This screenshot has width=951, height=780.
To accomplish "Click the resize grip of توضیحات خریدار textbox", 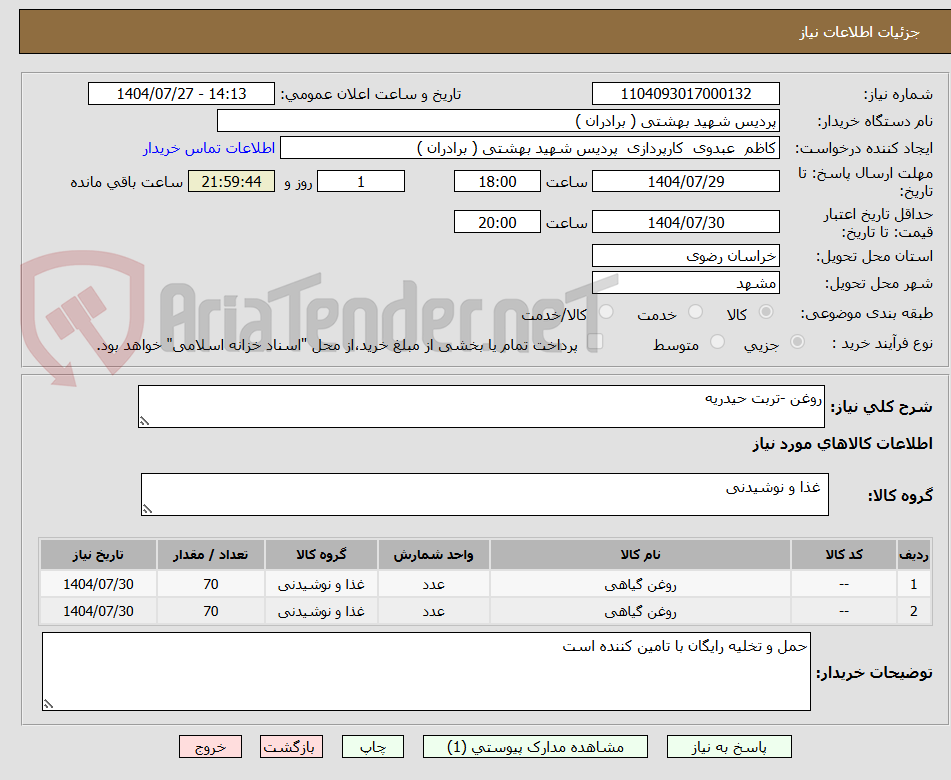I will [x=47, y=703].
